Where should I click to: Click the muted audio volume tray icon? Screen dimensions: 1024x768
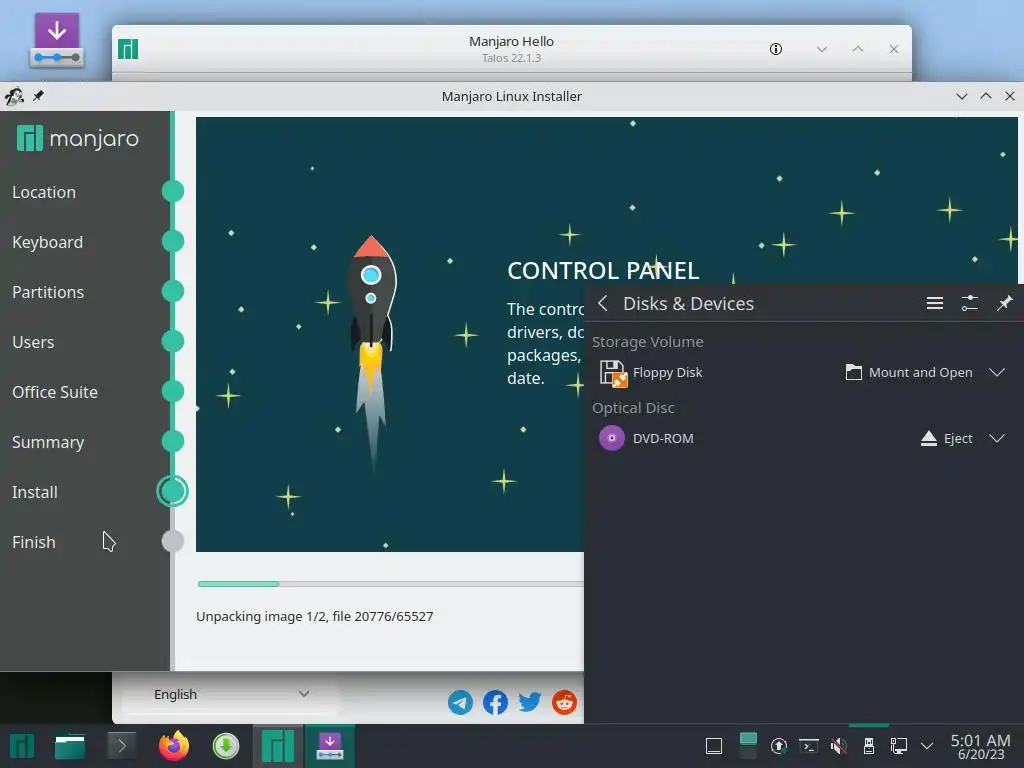[x=839, y=746]
